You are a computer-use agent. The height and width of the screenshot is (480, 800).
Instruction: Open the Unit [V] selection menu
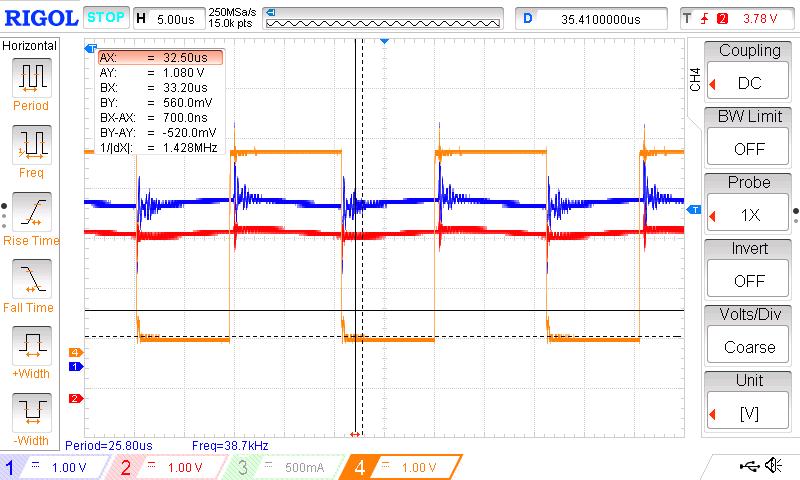coord(748,412)
